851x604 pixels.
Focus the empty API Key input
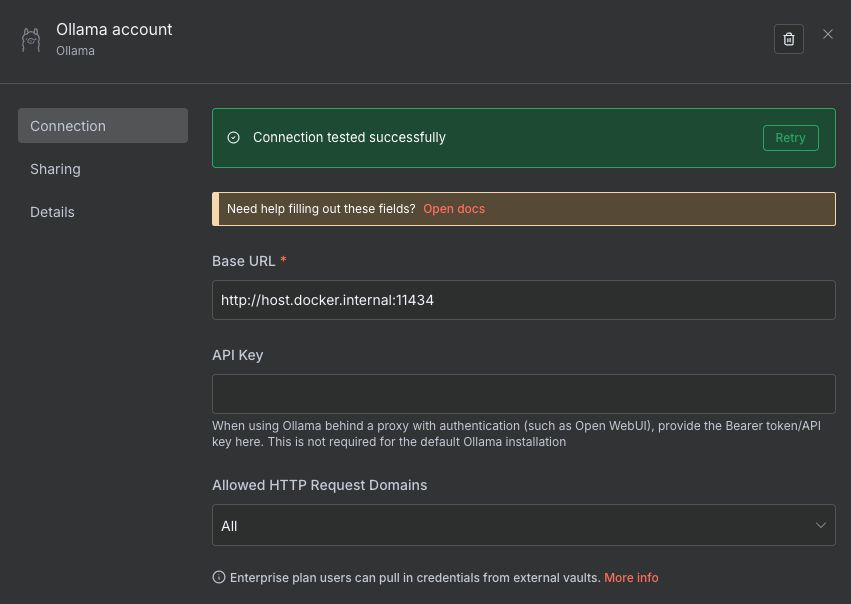(522, 394)
